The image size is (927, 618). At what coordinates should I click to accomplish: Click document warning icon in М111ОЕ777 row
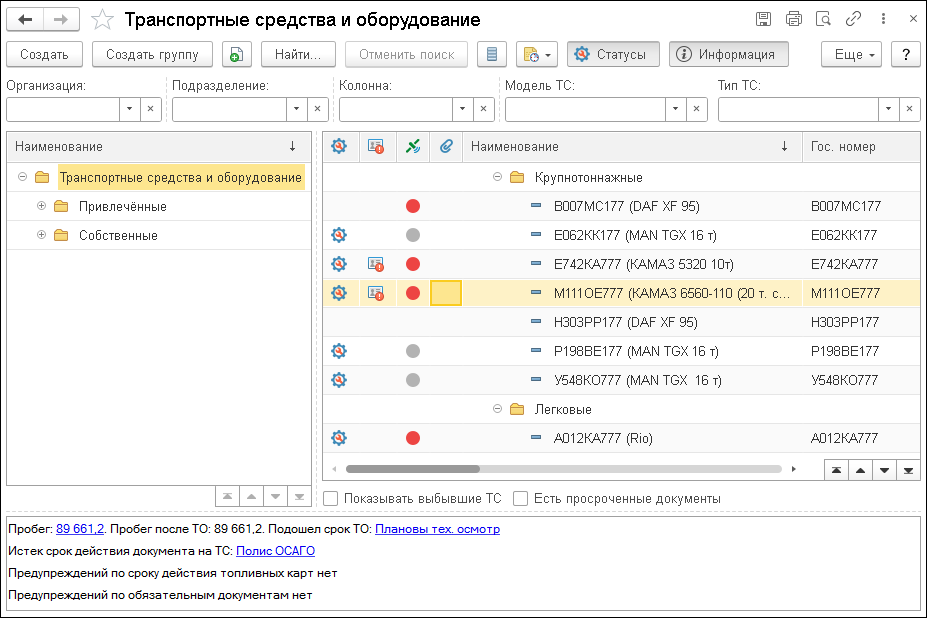(x=376, y=293)
